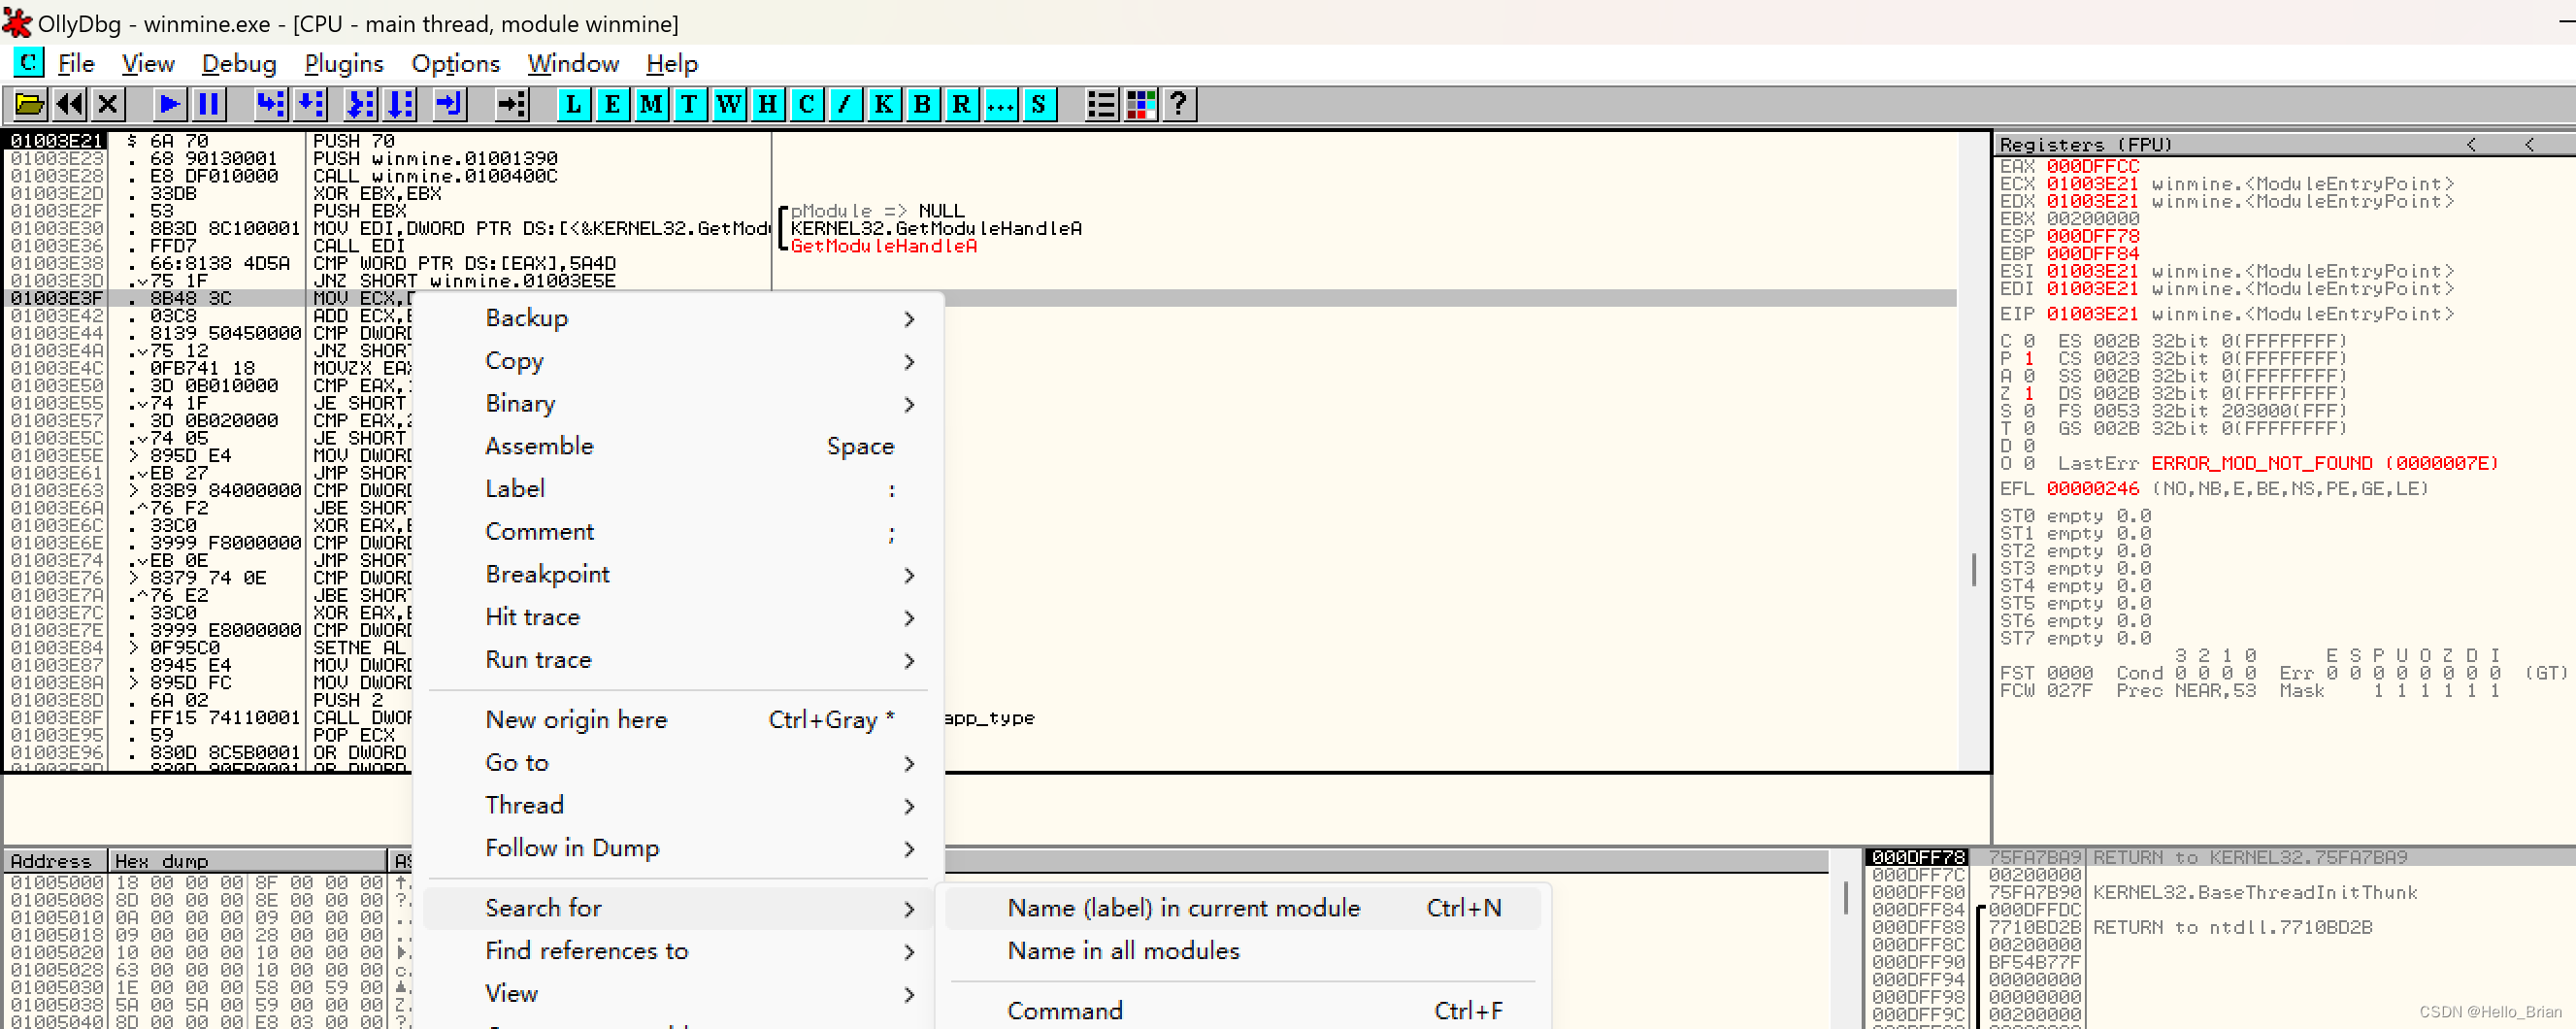The height and width of the screenshot is (1029, 2576).
Task: Open the View menu
Action: (x=148, y=63)
